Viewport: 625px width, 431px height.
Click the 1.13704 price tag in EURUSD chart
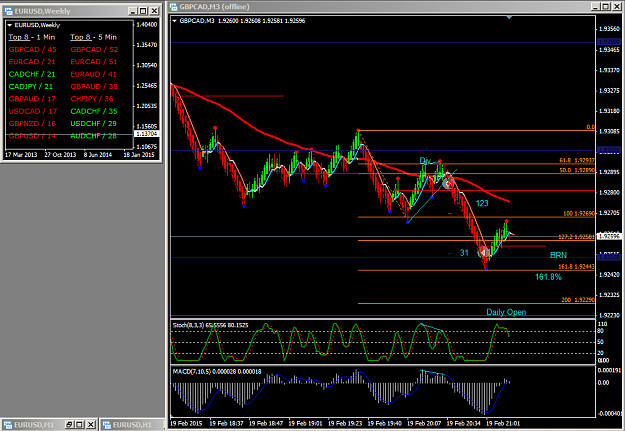click(x=147, y=134)
